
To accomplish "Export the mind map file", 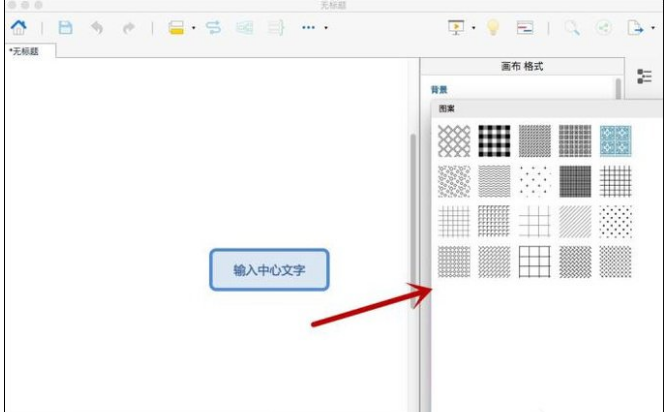I will tap(635, 28).
